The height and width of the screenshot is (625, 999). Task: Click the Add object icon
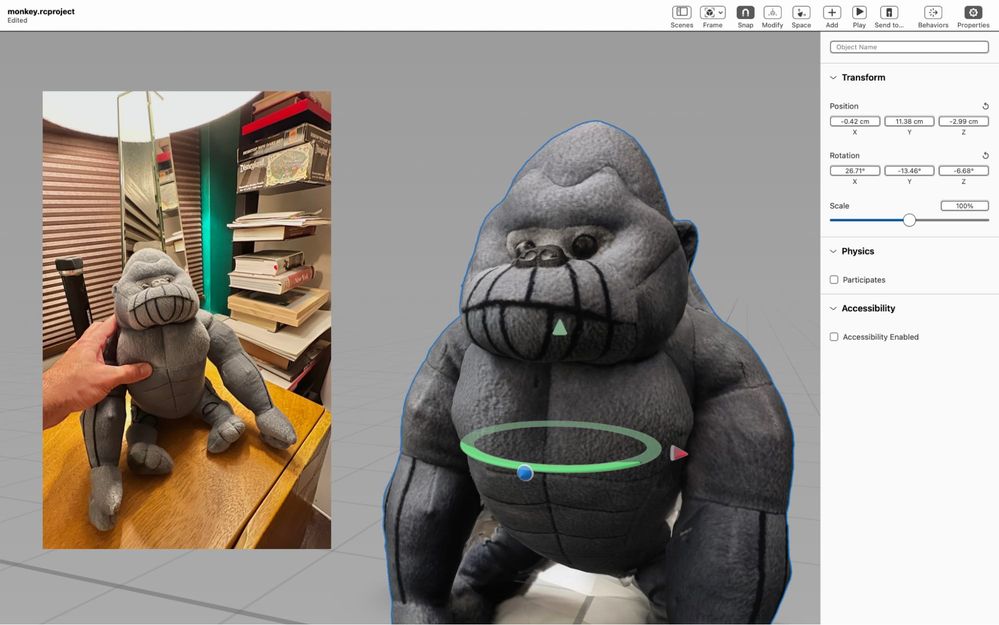click(831, 12)
